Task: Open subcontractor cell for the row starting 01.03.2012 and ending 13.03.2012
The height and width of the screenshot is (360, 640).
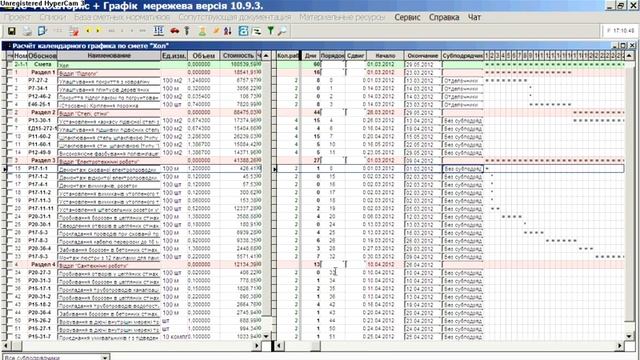Action: click(x=463, y=80)
